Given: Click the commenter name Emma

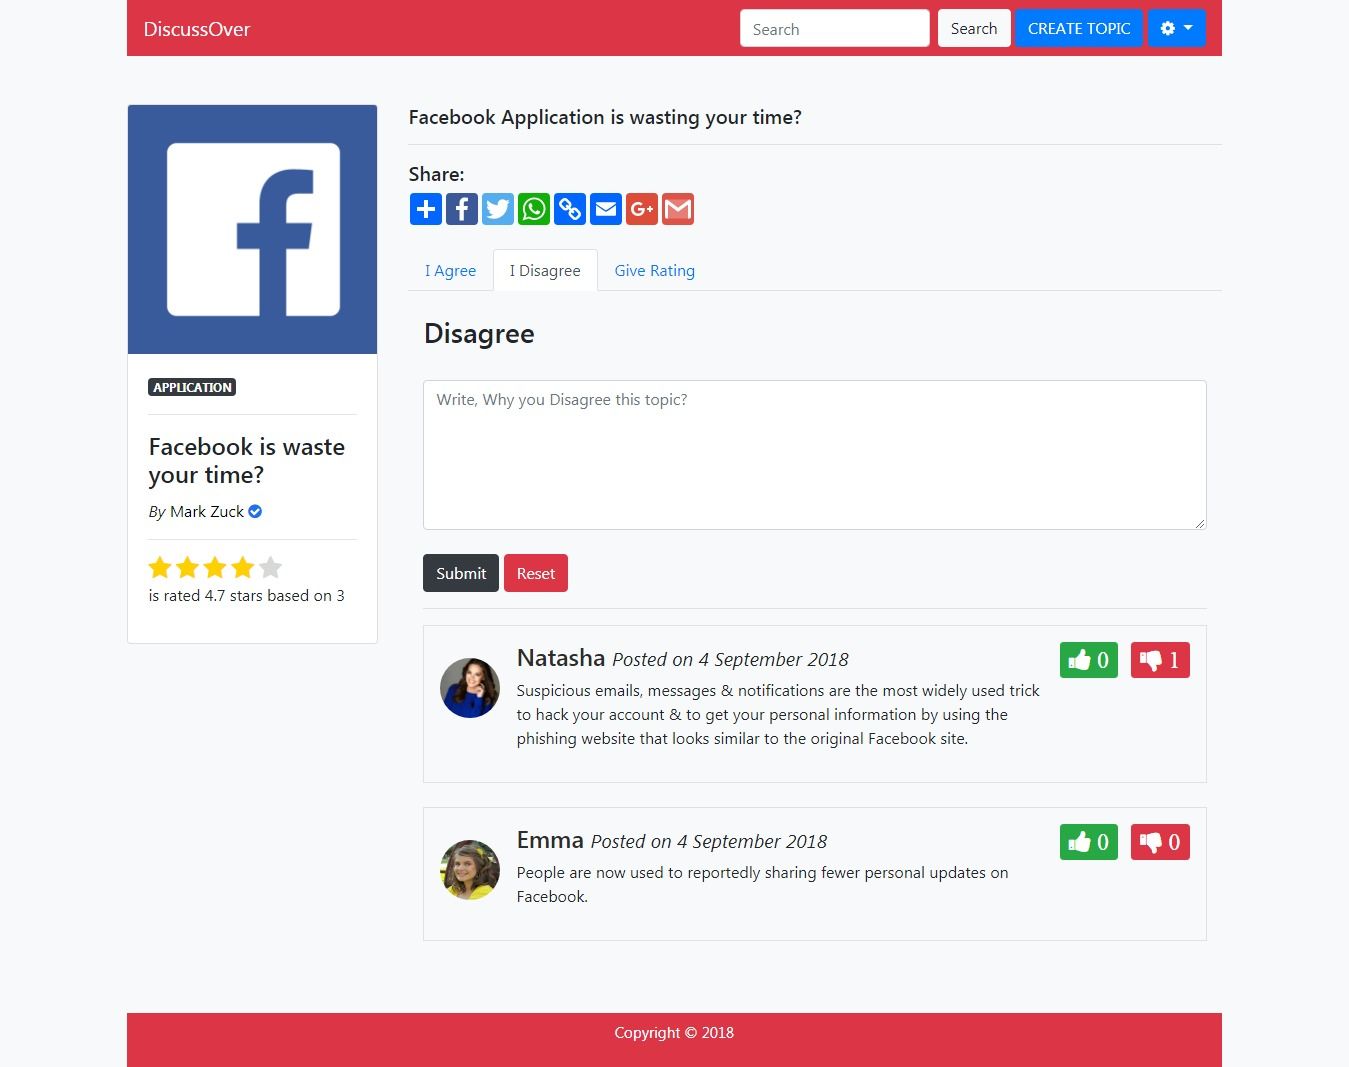Looking at the screenshot, I should point(550,840).
